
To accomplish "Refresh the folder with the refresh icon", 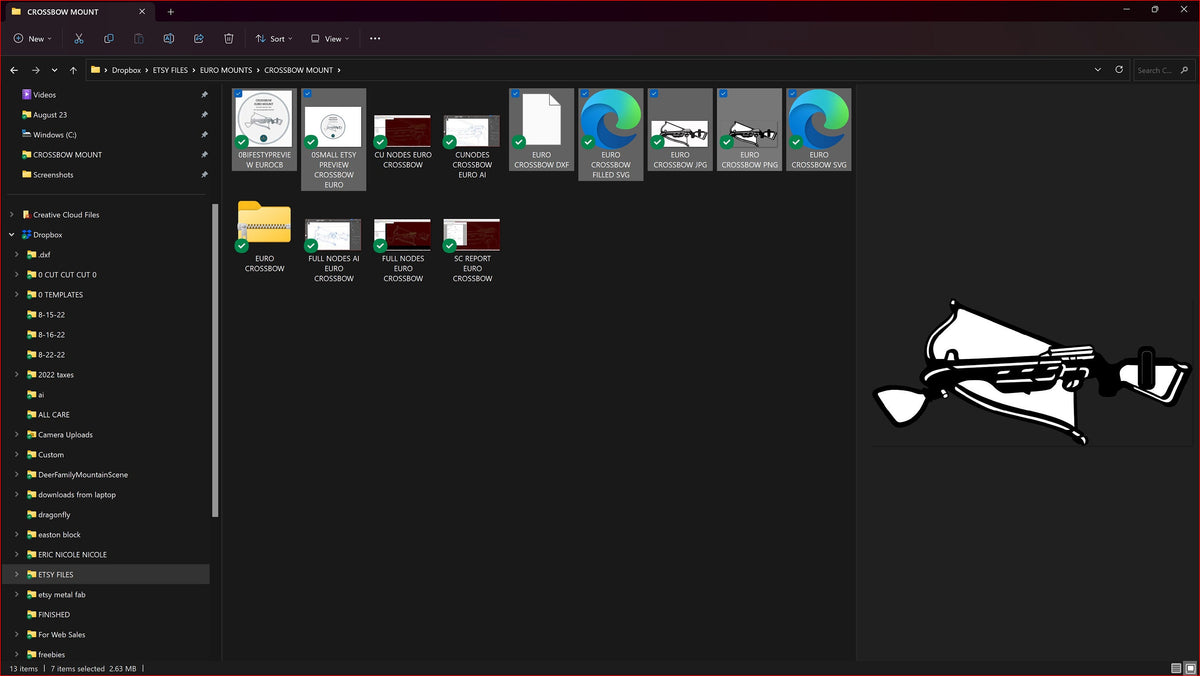I will click(1119, 70).
